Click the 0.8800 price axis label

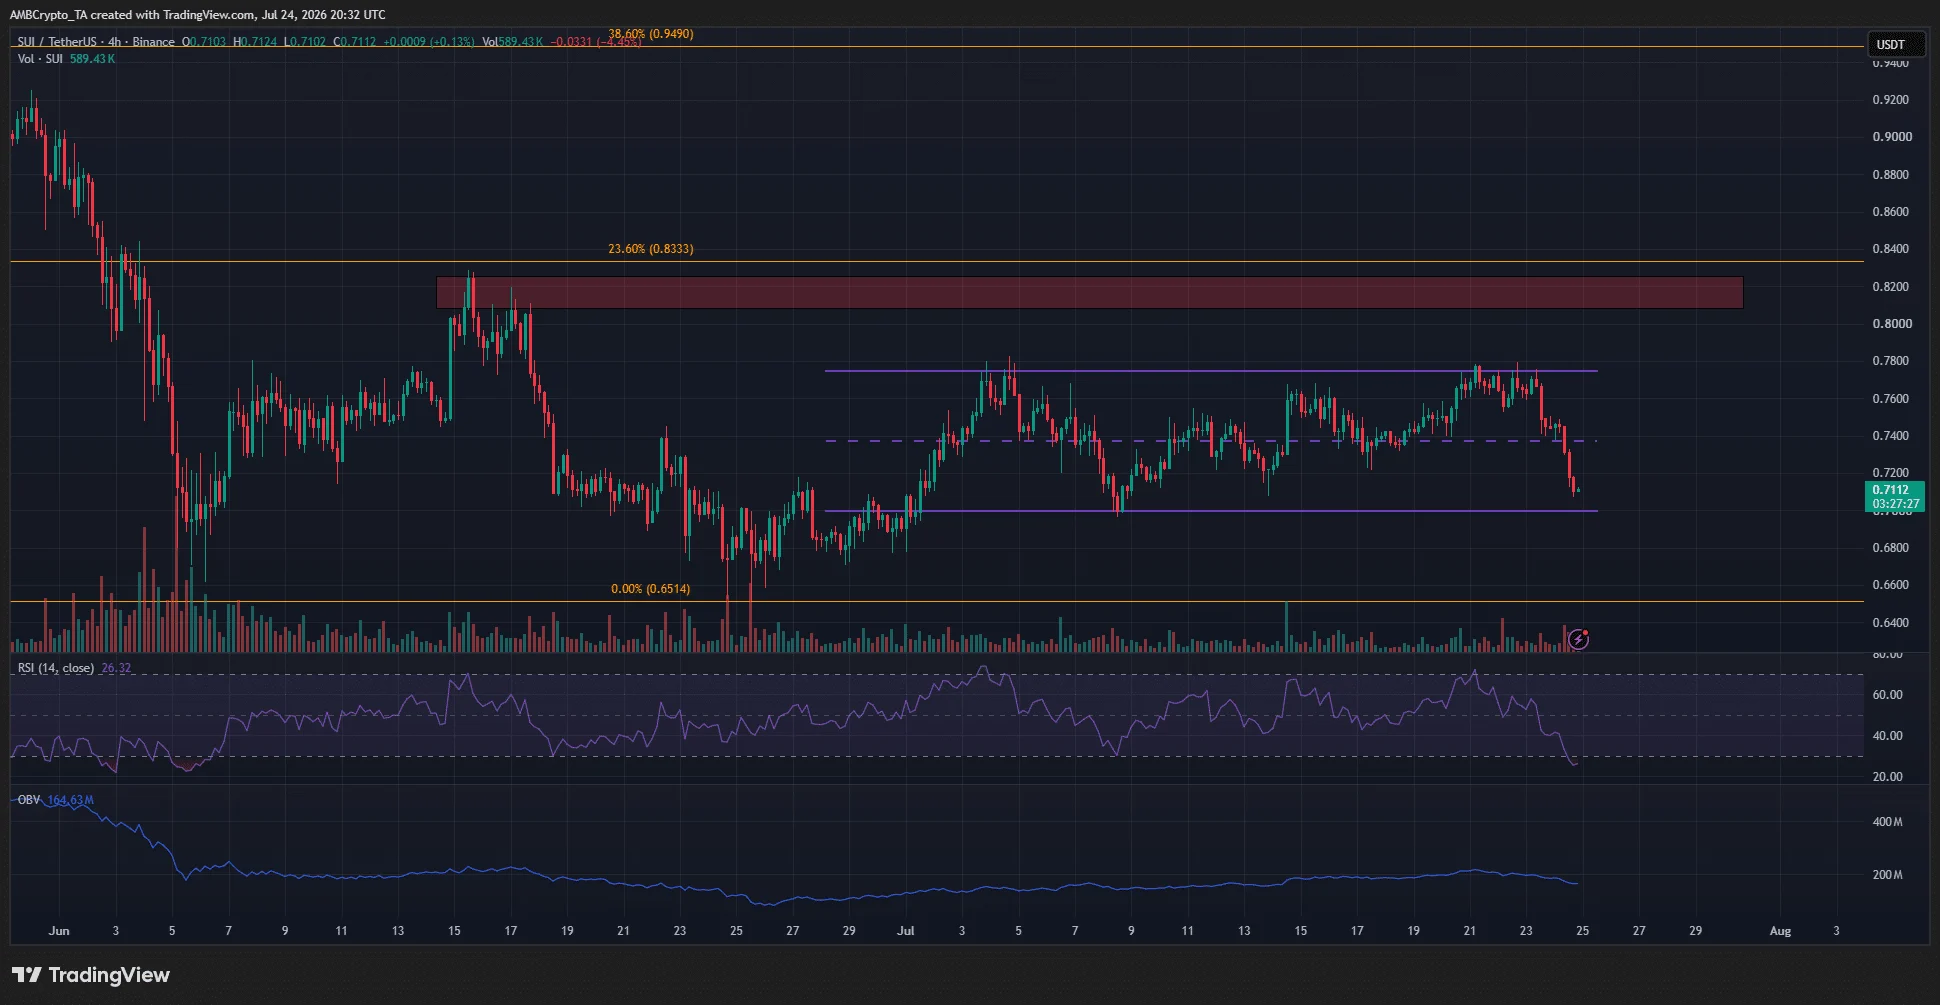(x=1891, y=175)
